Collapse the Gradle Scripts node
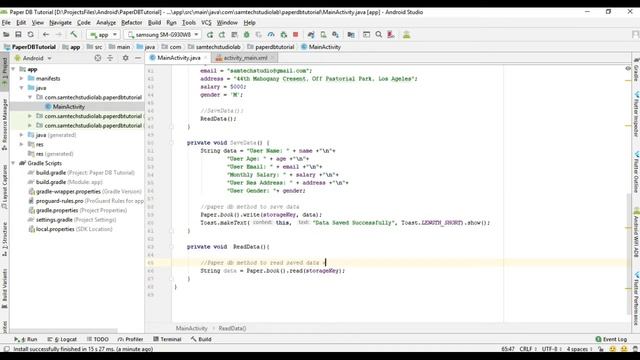Viewport: 640px width, 360px height. coord(14,163)
